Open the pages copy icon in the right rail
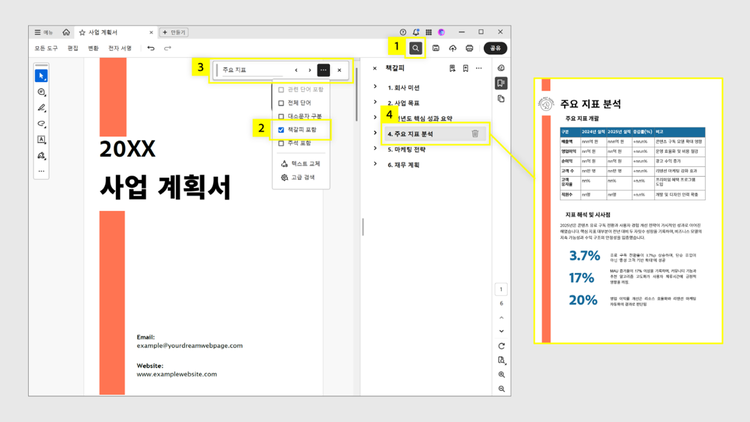This screenshot has height=422, width=750. pos(501,99)
